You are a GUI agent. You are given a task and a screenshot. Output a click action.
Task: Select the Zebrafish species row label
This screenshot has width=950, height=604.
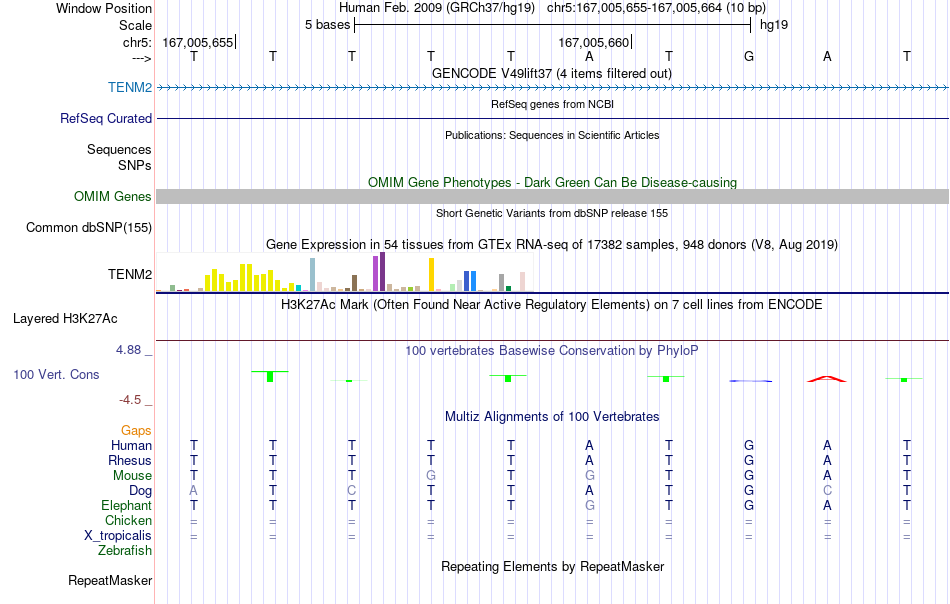click(x=125, y=551)
